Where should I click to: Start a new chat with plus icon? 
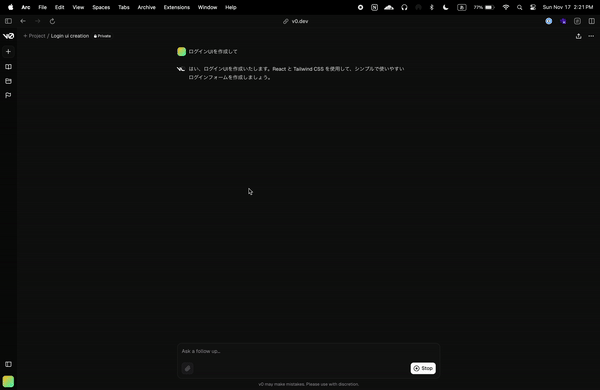[x=8, y=51]
